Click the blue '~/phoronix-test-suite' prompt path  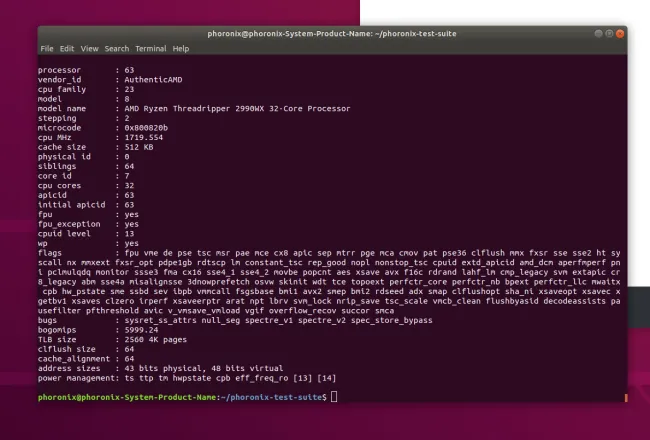271,397
